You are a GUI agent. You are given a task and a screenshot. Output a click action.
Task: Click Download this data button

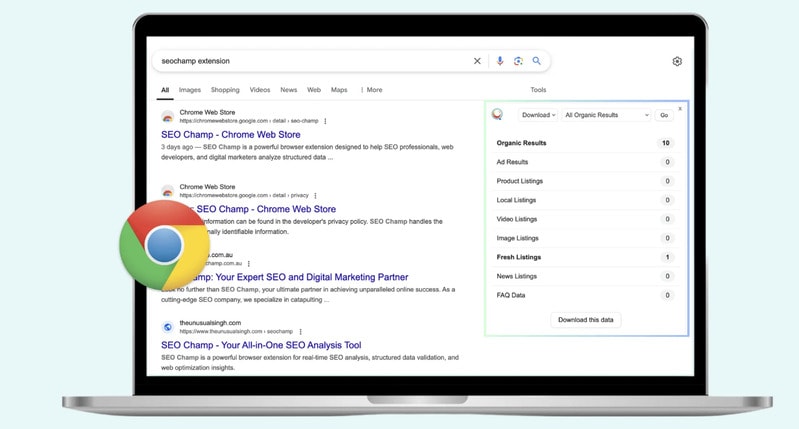click(x=586, y=320)
